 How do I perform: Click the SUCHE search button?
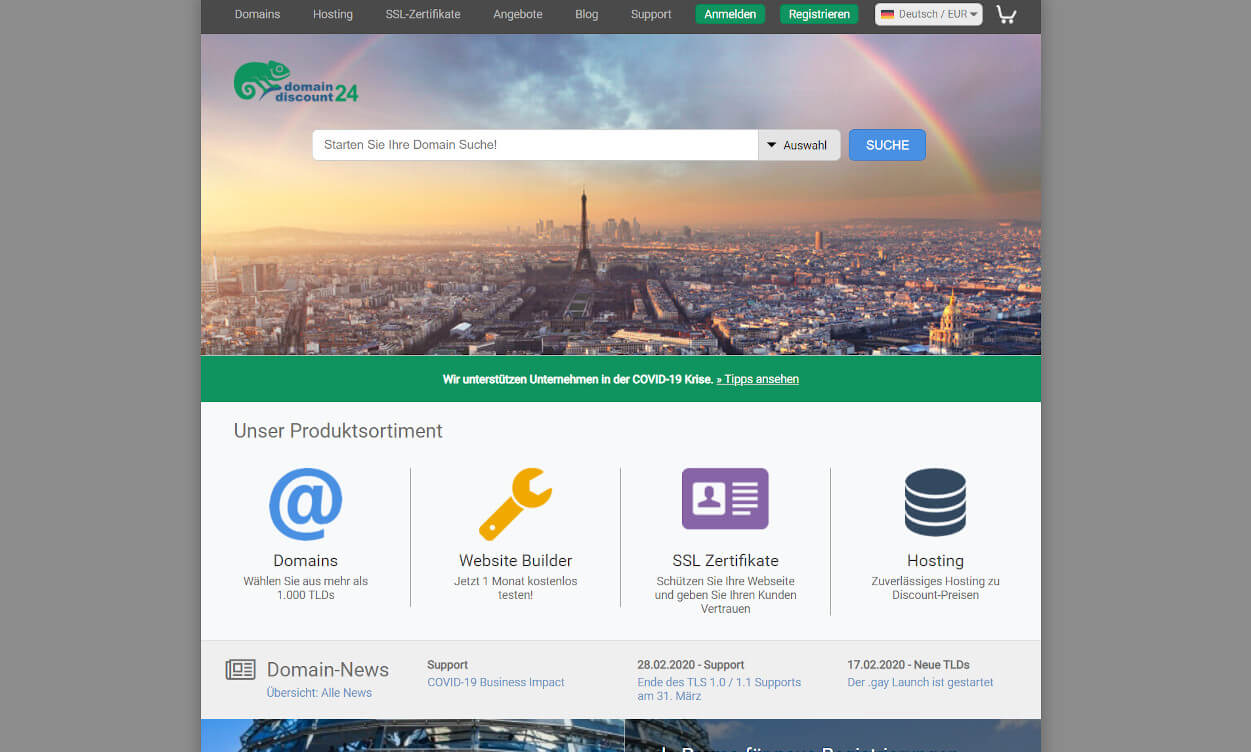887,145
